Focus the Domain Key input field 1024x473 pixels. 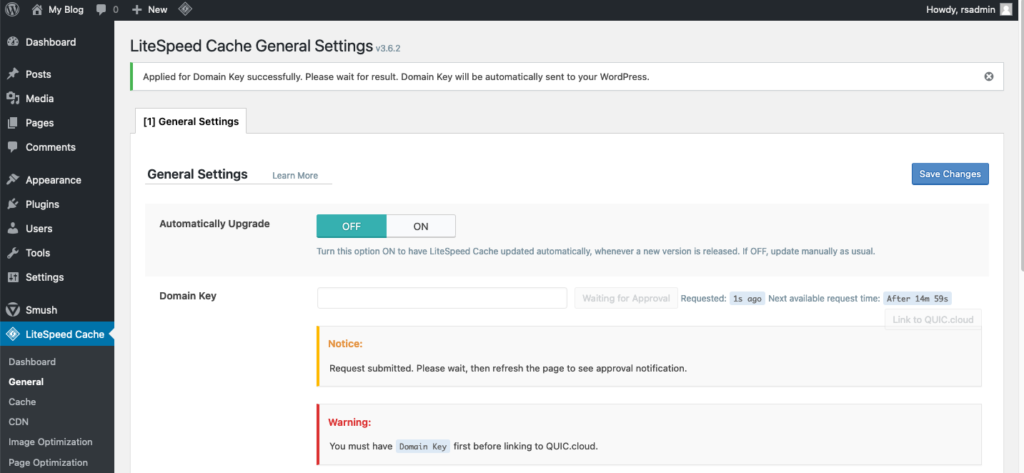pos(442,298)
